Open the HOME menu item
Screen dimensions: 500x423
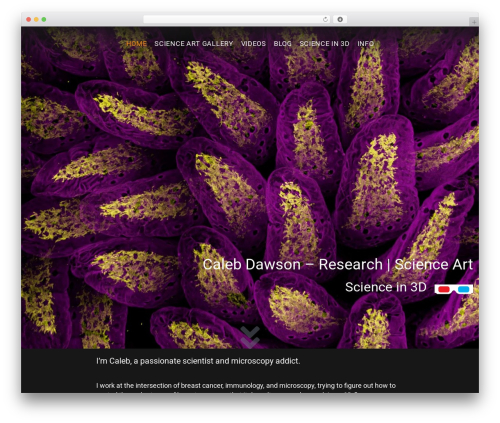[136, 44]
